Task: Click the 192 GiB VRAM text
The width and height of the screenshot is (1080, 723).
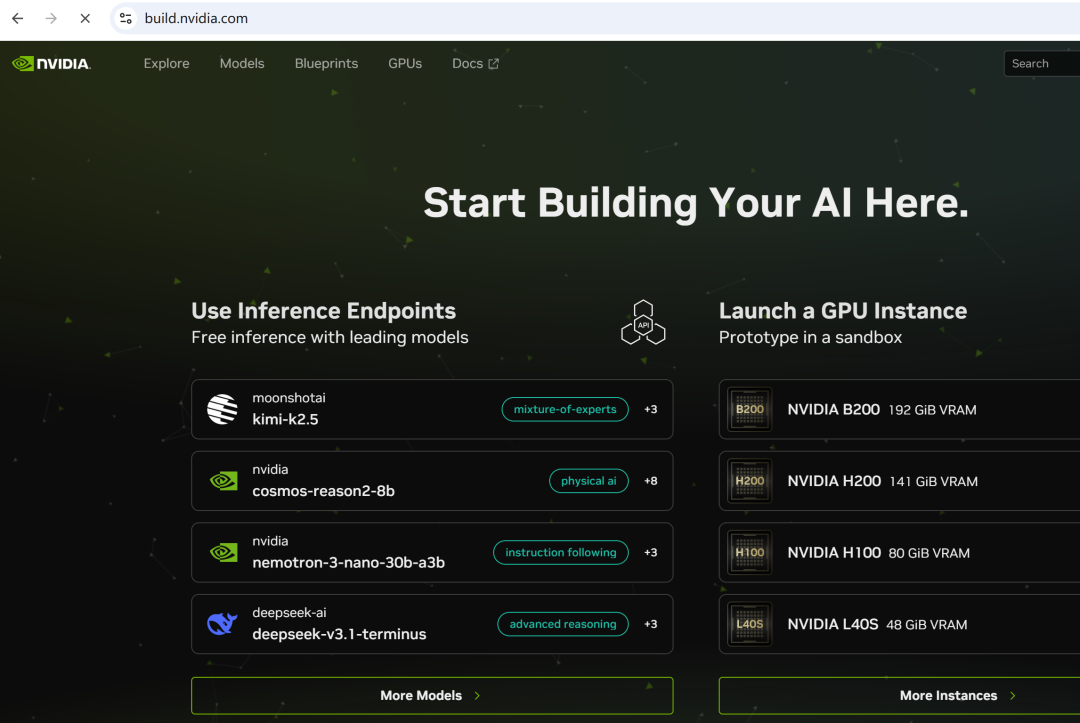Action: pos(932,410)
